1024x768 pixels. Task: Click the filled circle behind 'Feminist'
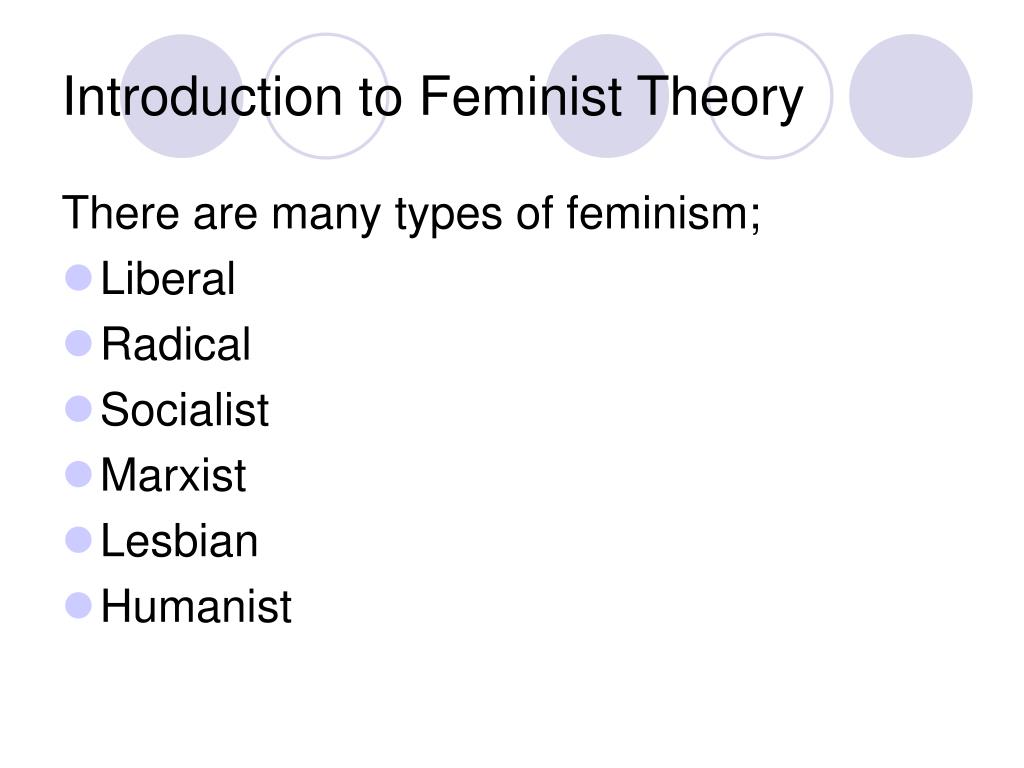click(607, 96)
